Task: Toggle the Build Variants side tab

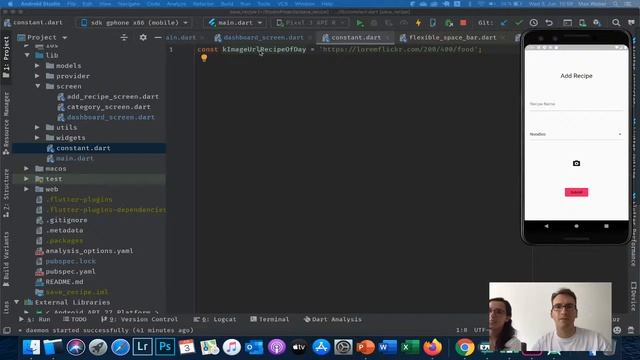Action: 6,258
